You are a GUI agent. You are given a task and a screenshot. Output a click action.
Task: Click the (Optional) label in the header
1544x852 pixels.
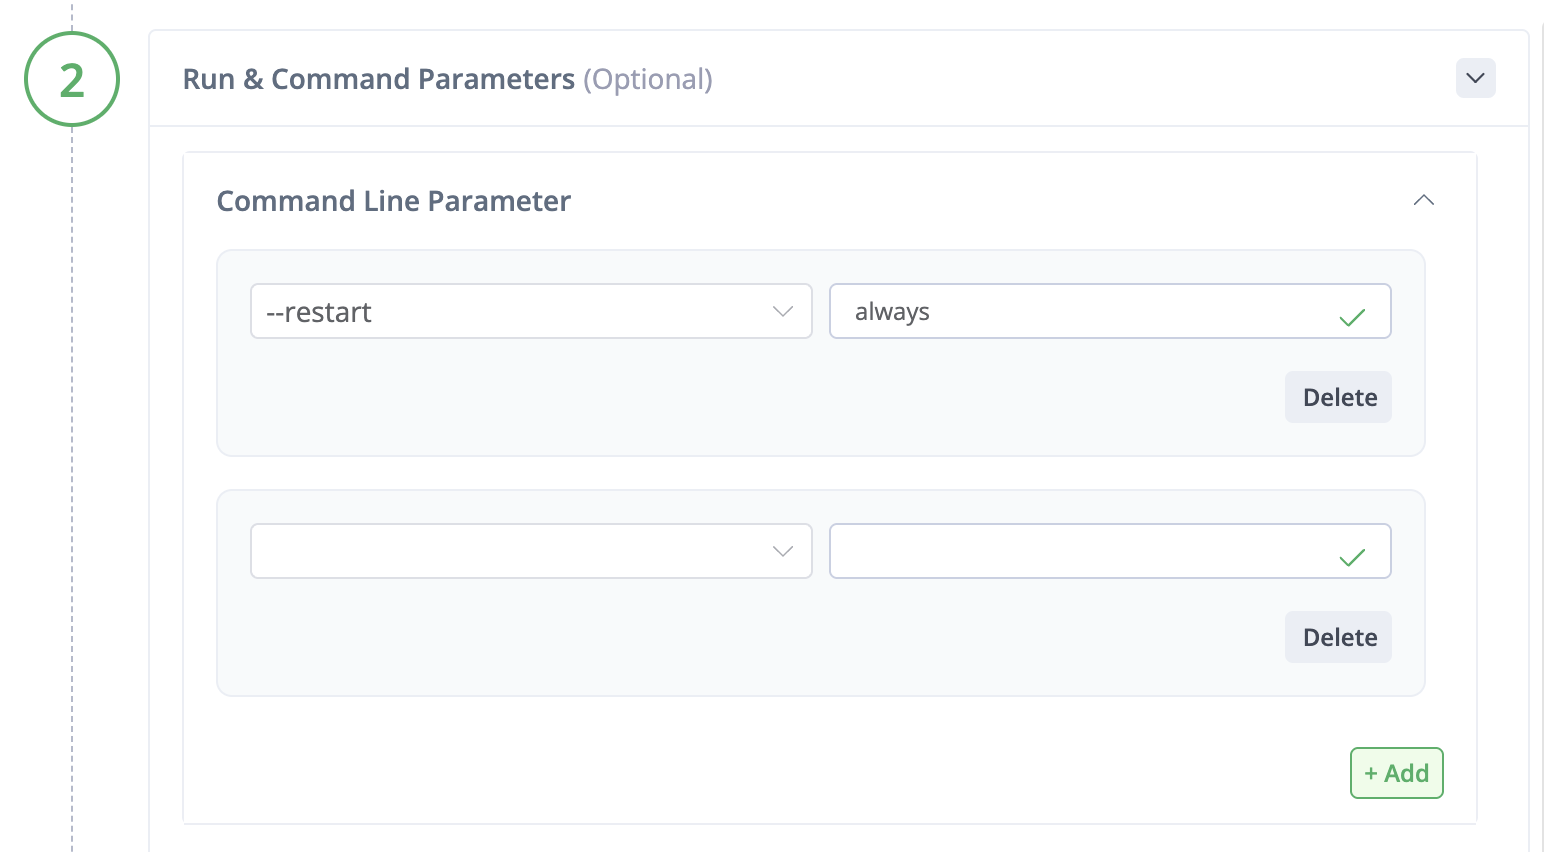pyautogui.click(x=648, y=79)
